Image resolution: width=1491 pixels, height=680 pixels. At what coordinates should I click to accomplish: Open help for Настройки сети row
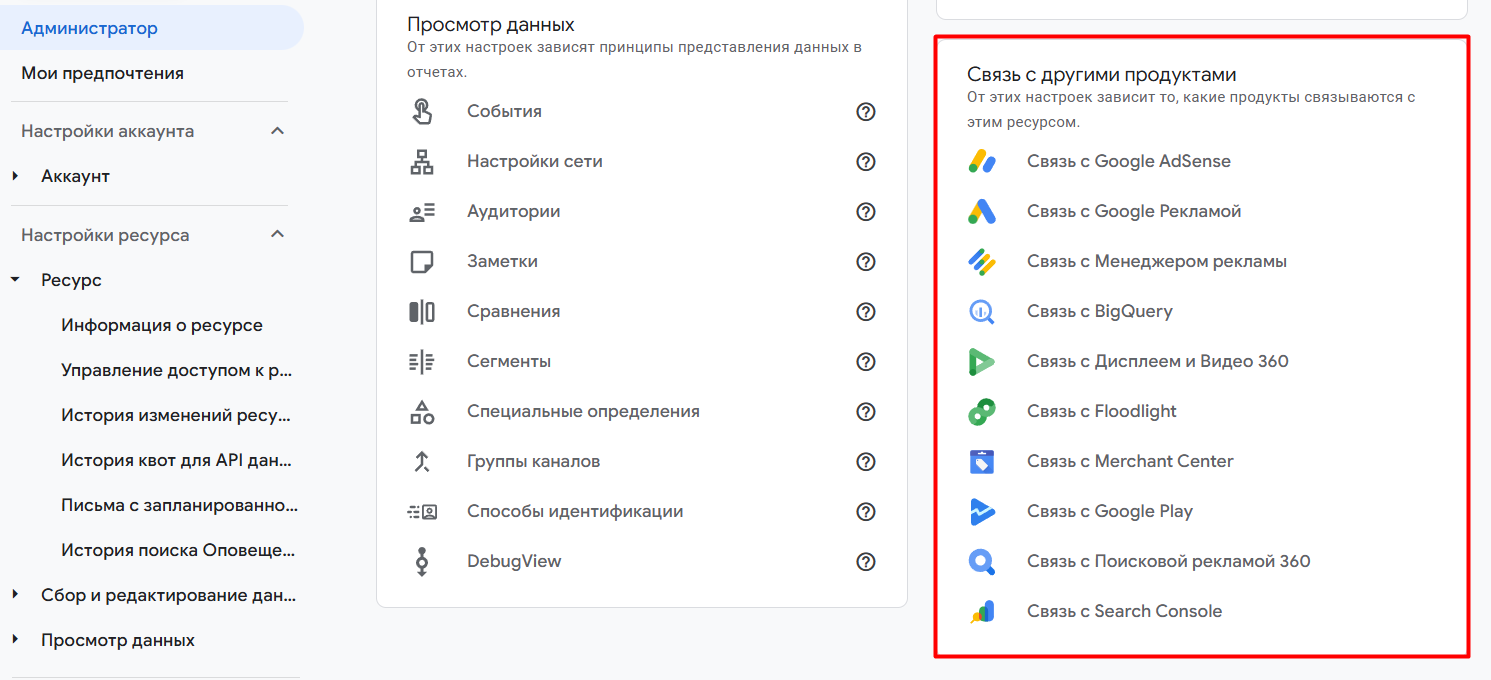(866, 161)
